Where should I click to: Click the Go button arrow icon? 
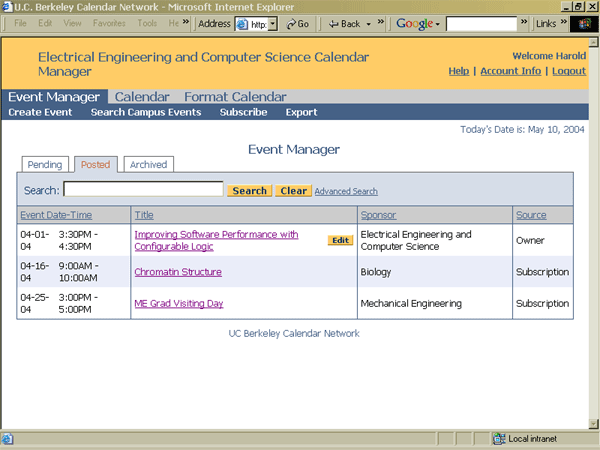tap(291, 24)
